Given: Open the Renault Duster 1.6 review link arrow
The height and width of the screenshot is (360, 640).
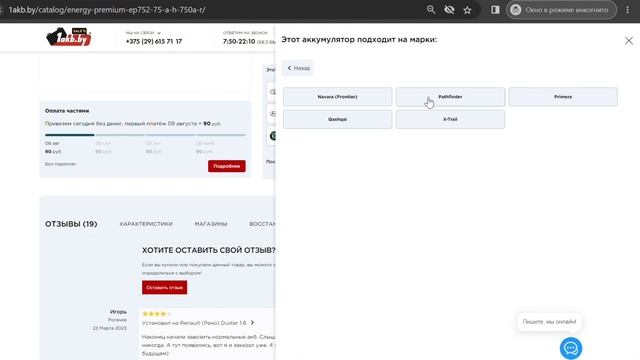Looking at the screenshot, I should point(252,323).
